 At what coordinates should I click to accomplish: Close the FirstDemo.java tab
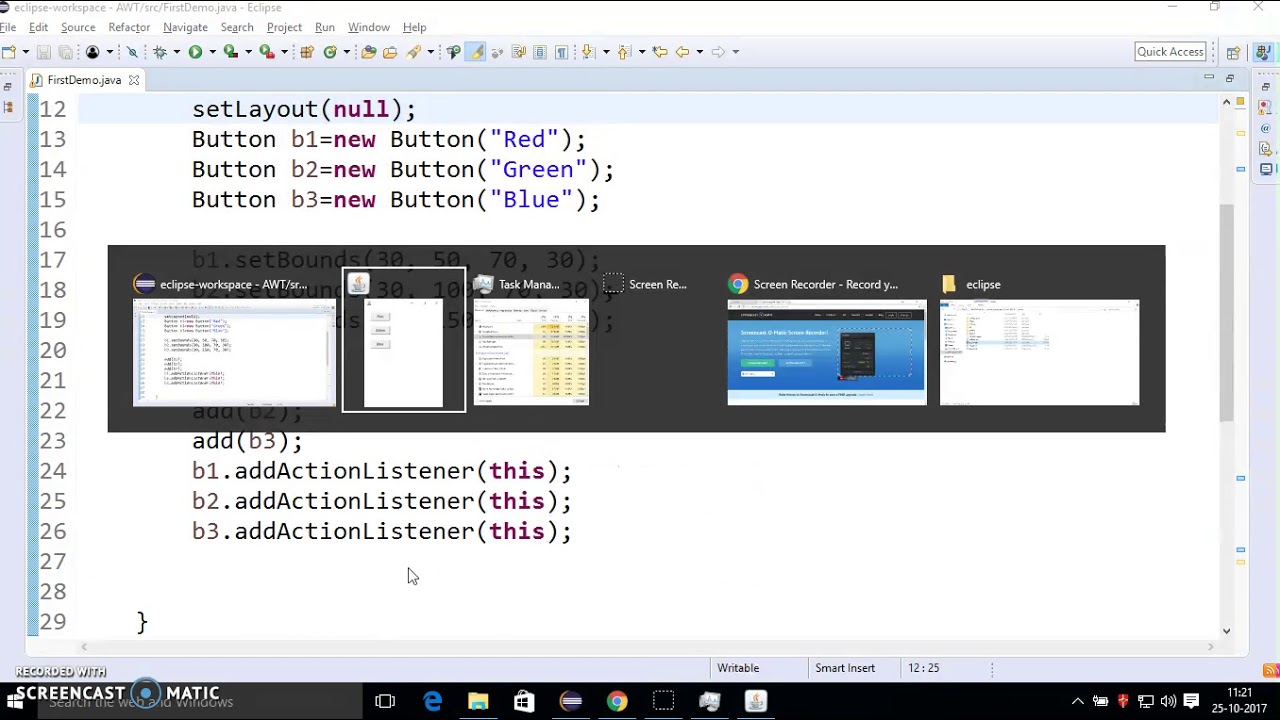coord(133,80)
